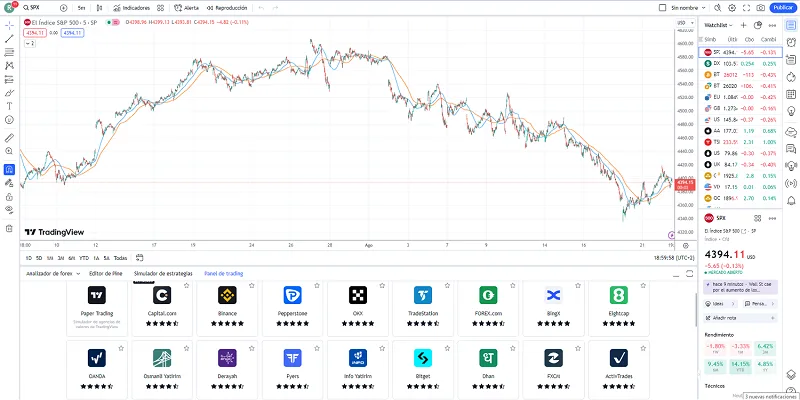
Task: Open the ideas lightbulb panel in right sidebar
Action: click(791, 111)
